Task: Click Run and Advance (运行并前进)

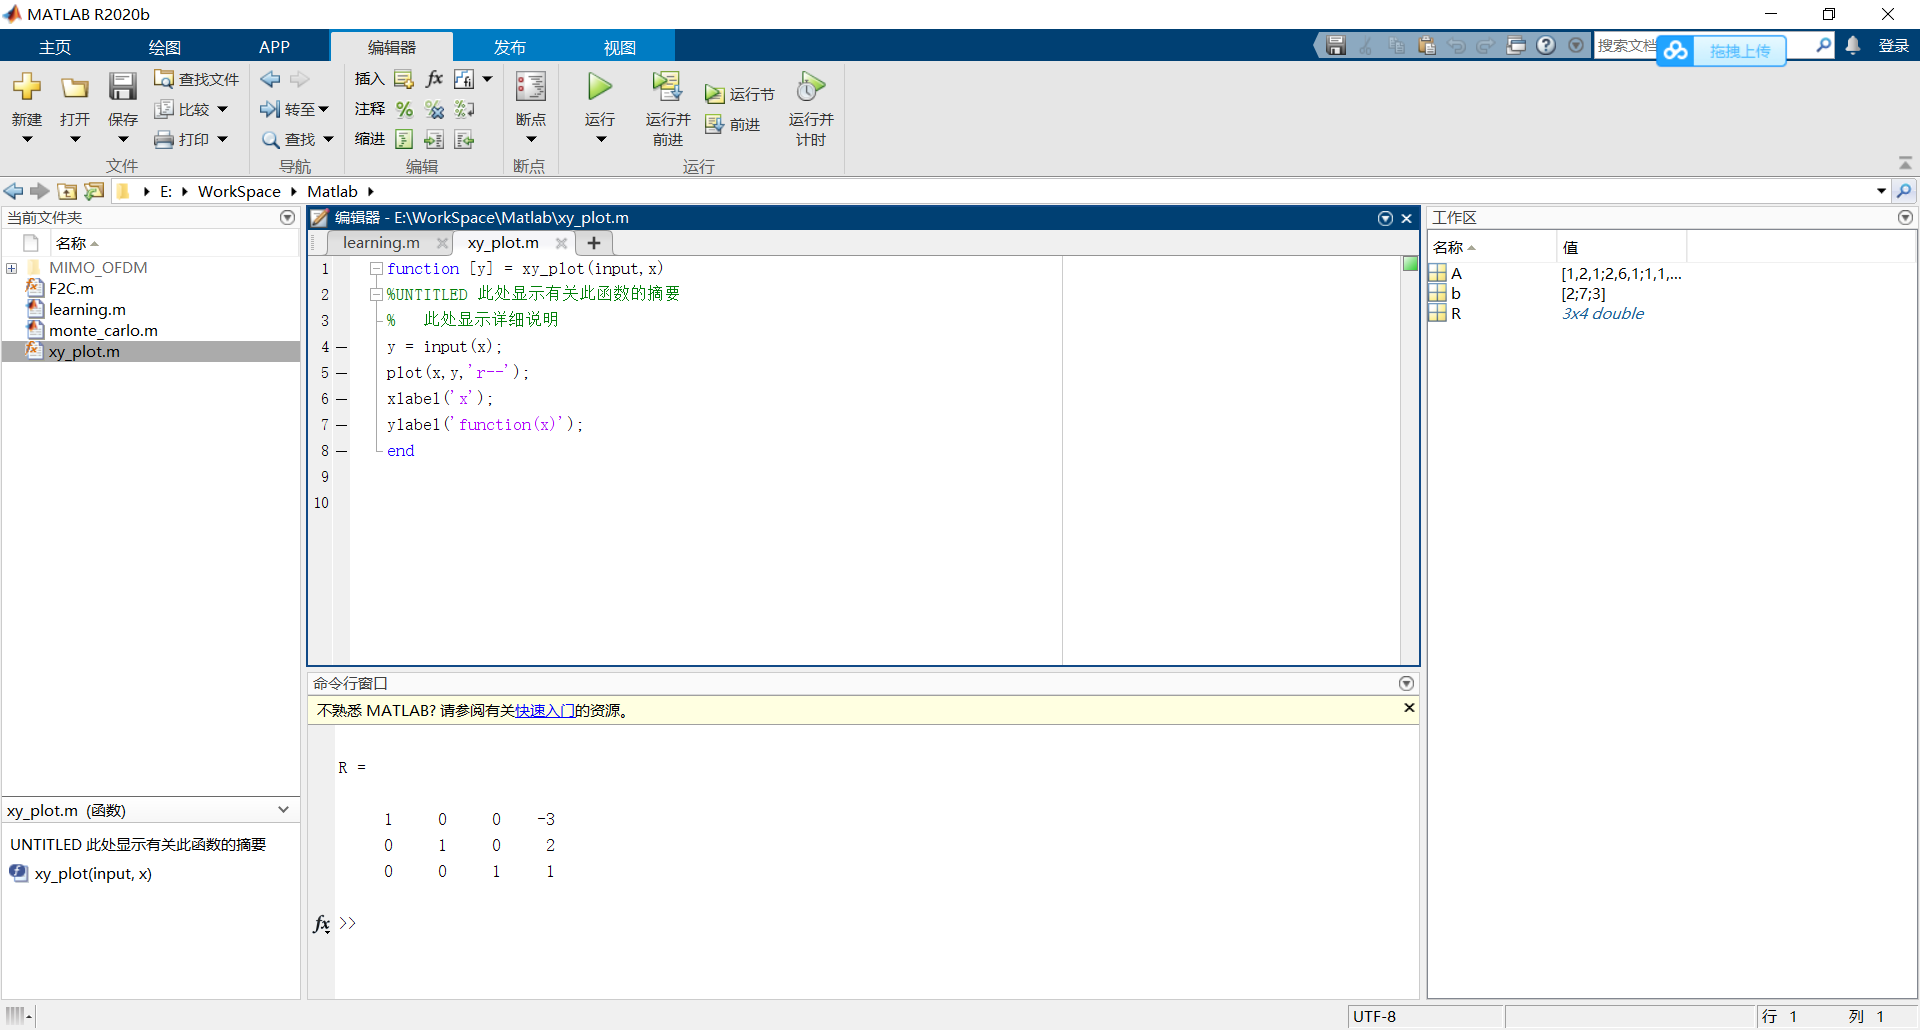Action: click(x=667, y=108)
